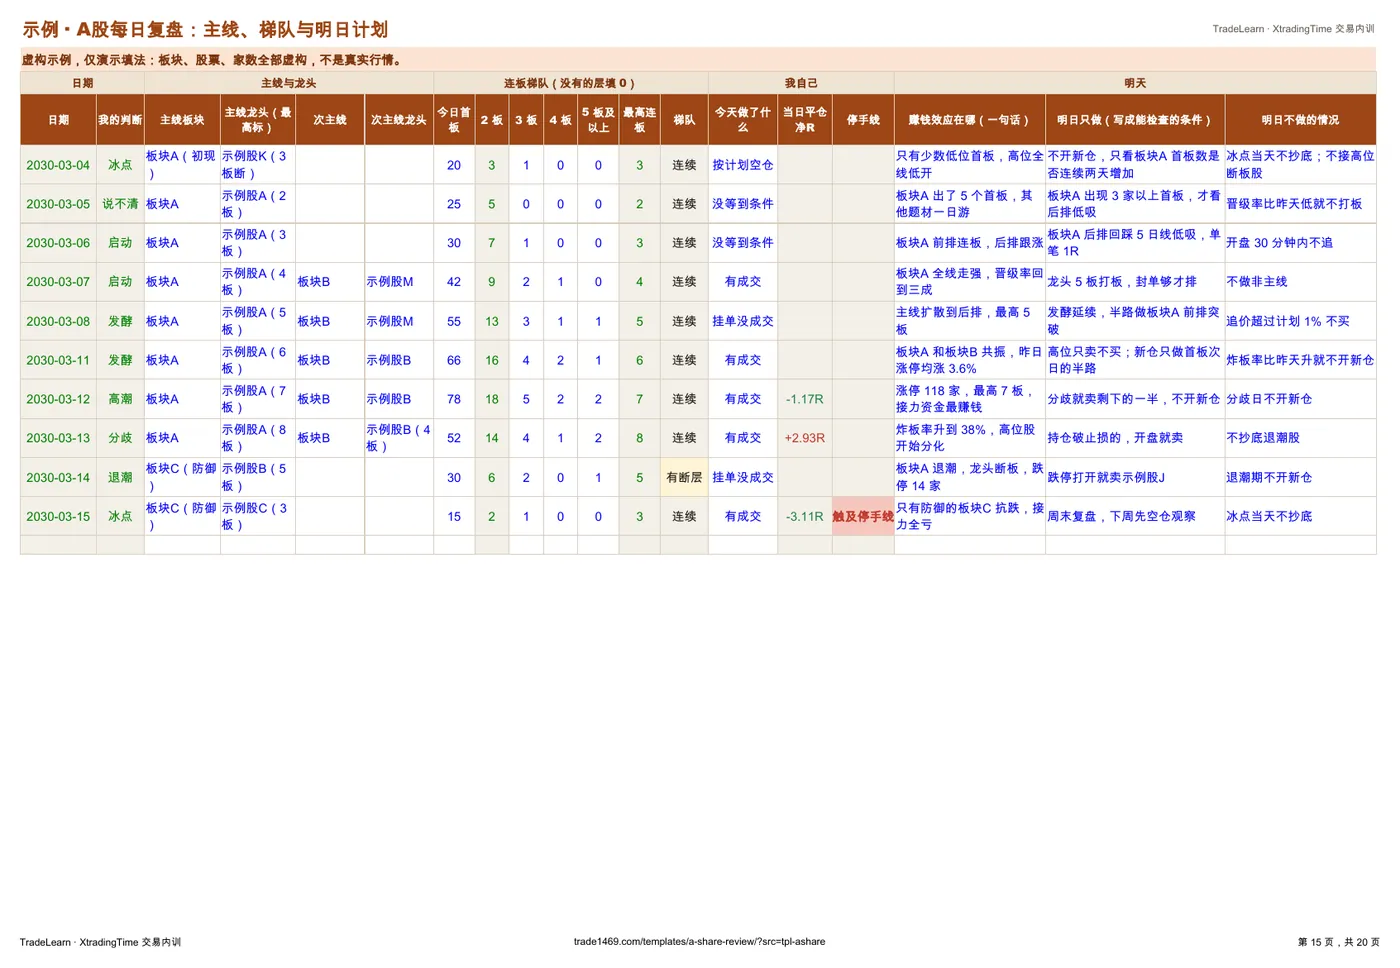1400x968 pixels.
Task: Click the -1.17R value
Action: (805, 399)
